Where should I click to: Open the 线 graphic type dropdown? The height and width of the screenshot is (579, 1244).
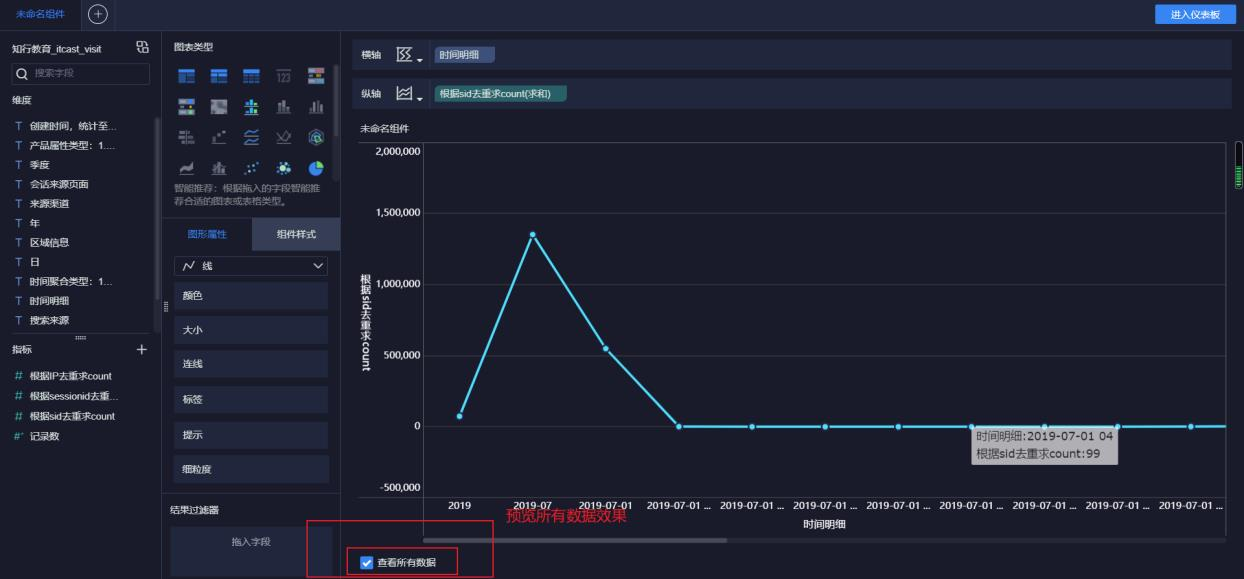click(x=251, y=266)
